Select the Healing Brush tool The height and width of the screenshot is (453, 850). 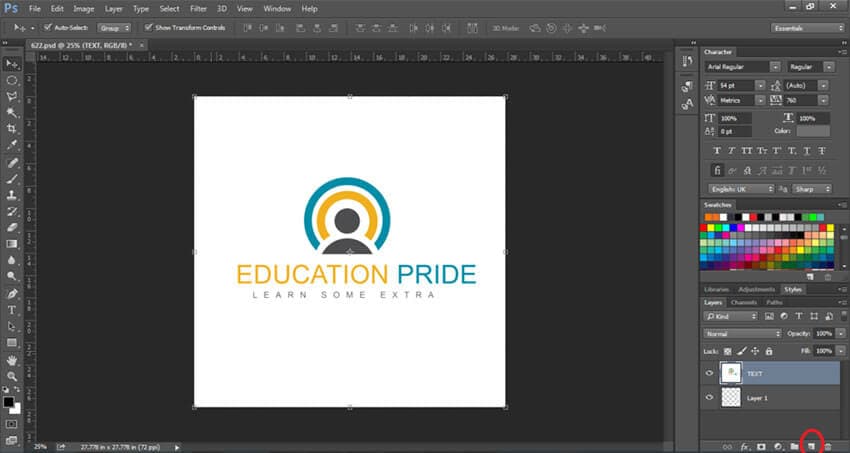coord(11,163)
